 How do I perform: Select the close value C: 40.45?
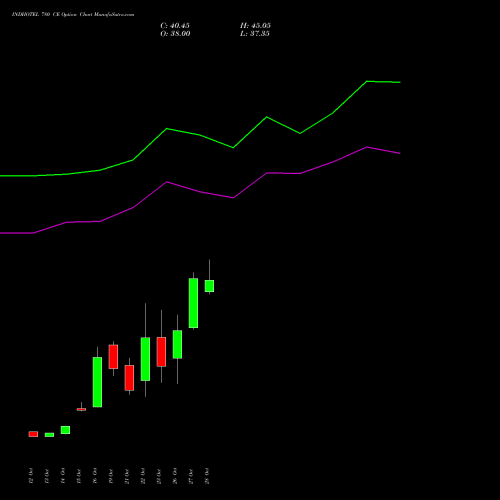(x=175, y=26)
